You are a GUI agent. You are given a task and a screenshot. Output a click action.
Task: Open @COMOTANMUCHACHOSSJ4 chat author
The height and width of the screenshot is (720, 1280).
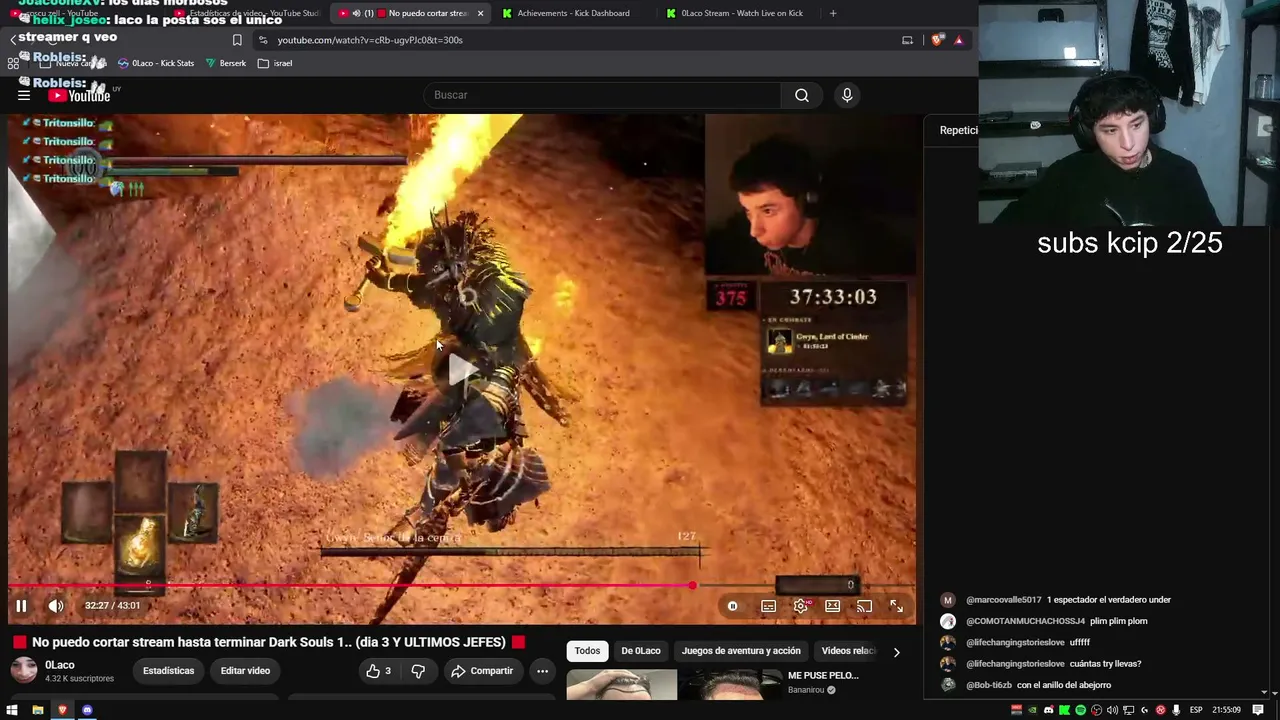pyautogui.click(x=1025, y=621)
